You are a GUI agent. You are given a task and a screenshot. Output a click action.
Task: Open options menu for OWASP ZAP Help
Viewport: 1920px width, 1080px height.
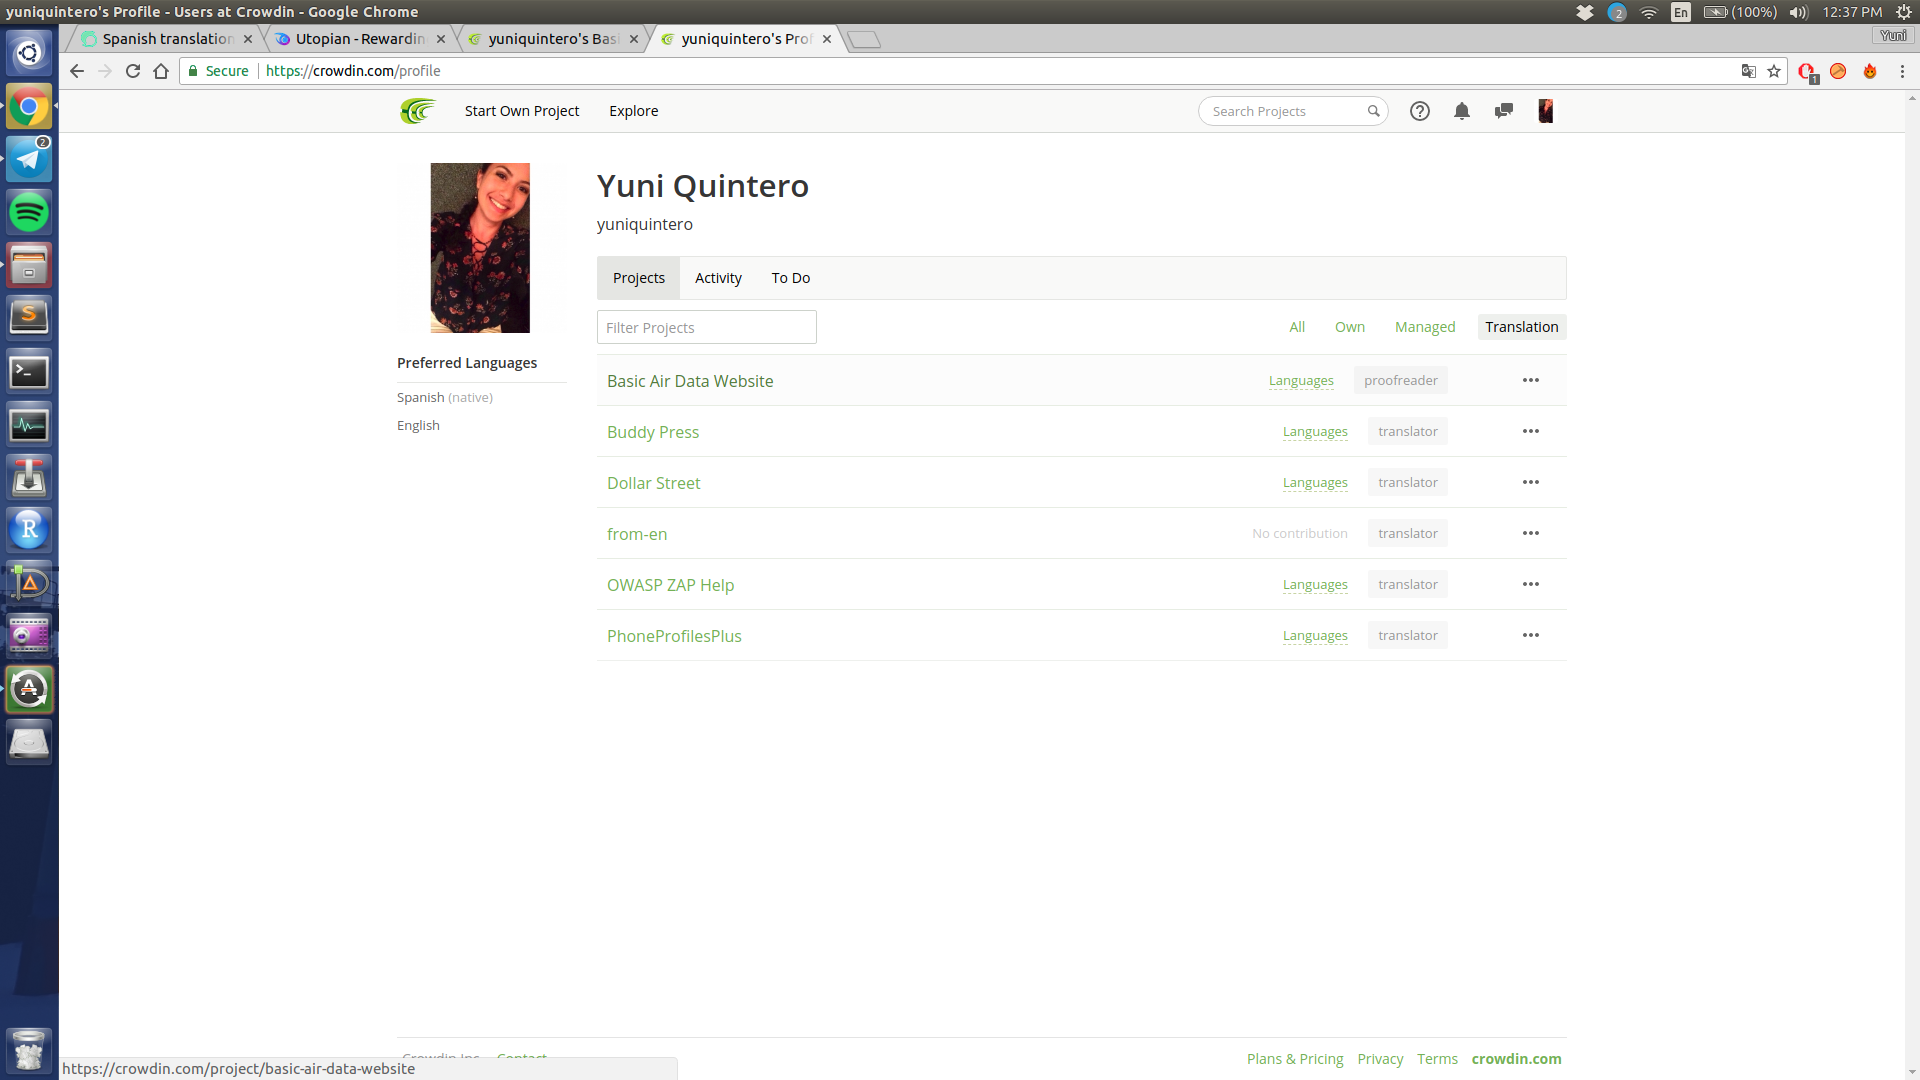[x=1531, y=584]
